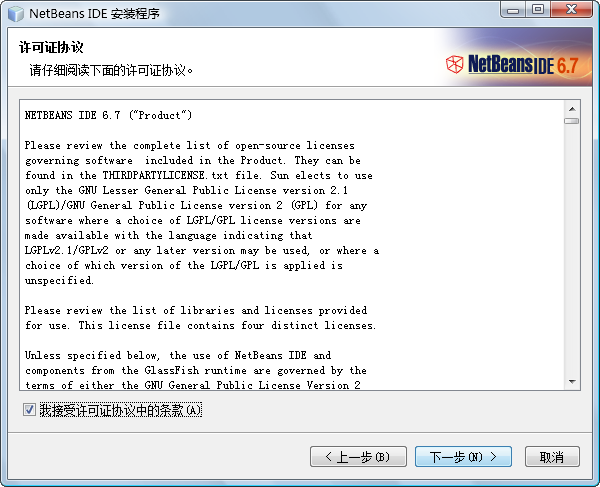Click the NetBeans cube icon in title bar
This screenshot has height=487, width=600.
click(x=16, y=14)
